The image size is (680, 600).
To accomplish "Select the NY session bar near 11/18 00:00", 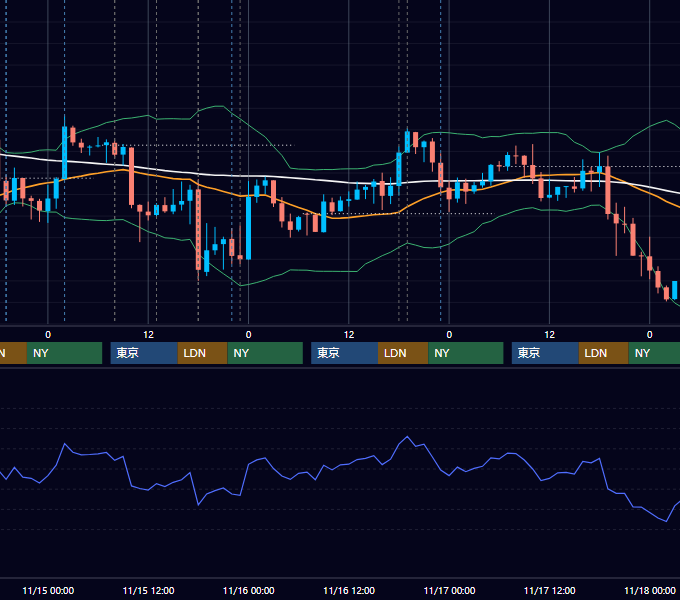I will pyautogui.click(x=654, y=353).
